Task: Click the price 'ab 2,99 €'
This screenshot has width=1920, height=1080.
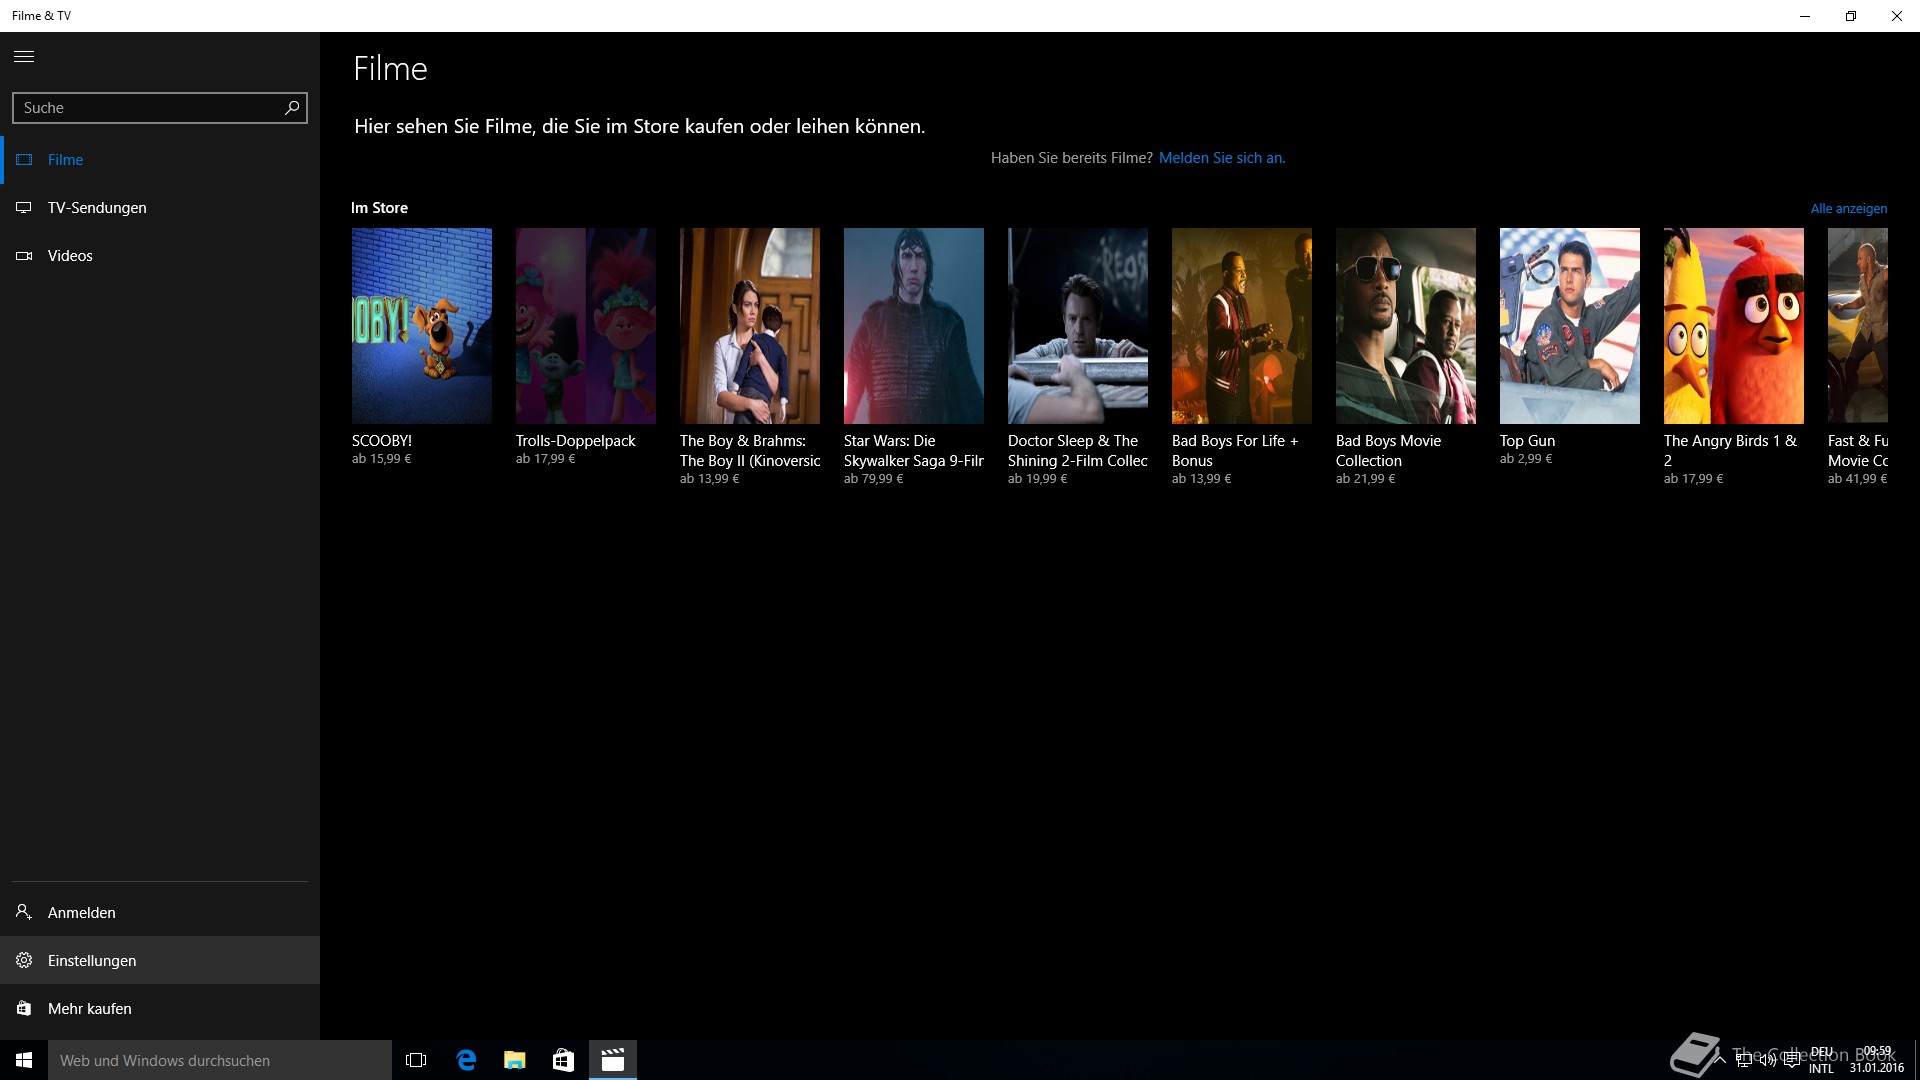Action: click(1526, 459)
